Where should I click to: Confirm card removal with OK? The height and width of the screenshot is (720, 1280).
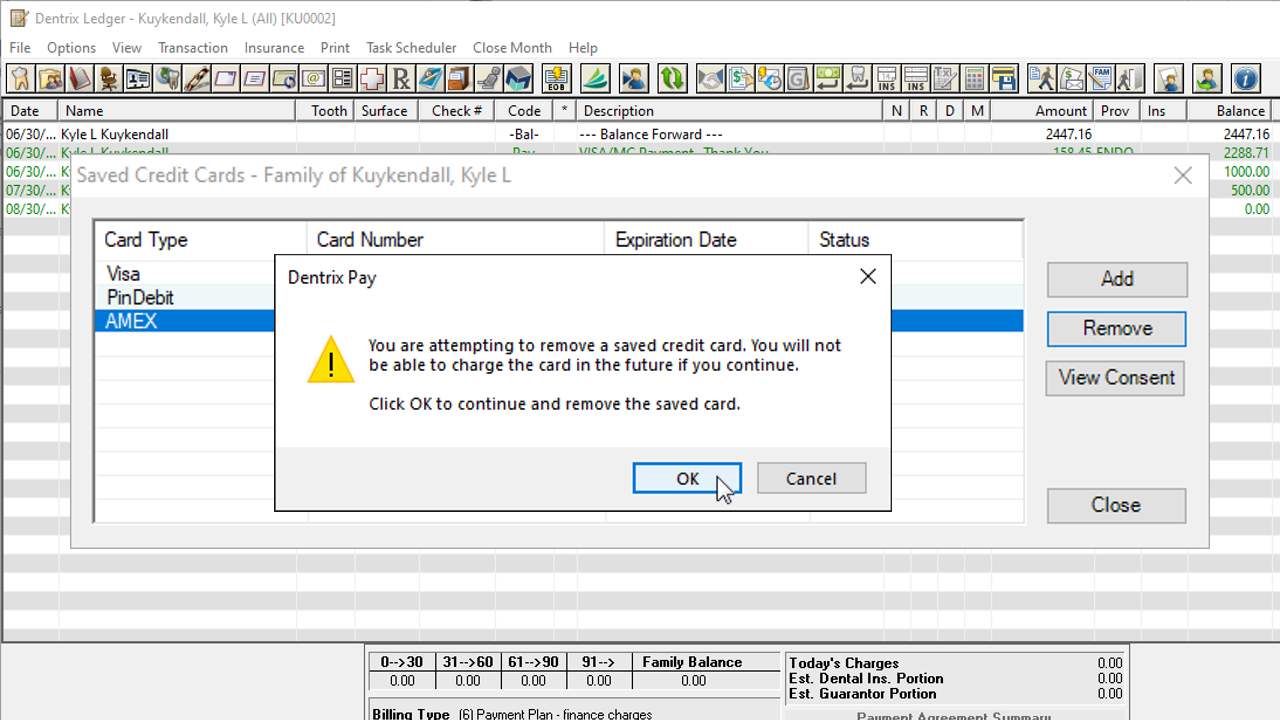click(x=687, y=479)
